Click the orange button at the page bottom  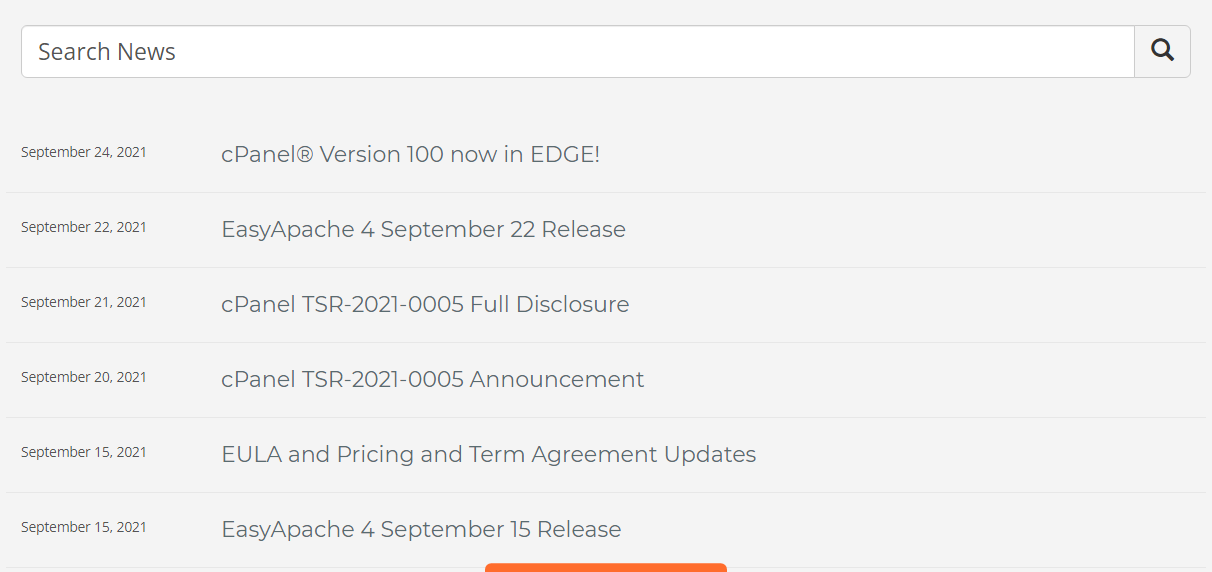click(x=606, y=567)
